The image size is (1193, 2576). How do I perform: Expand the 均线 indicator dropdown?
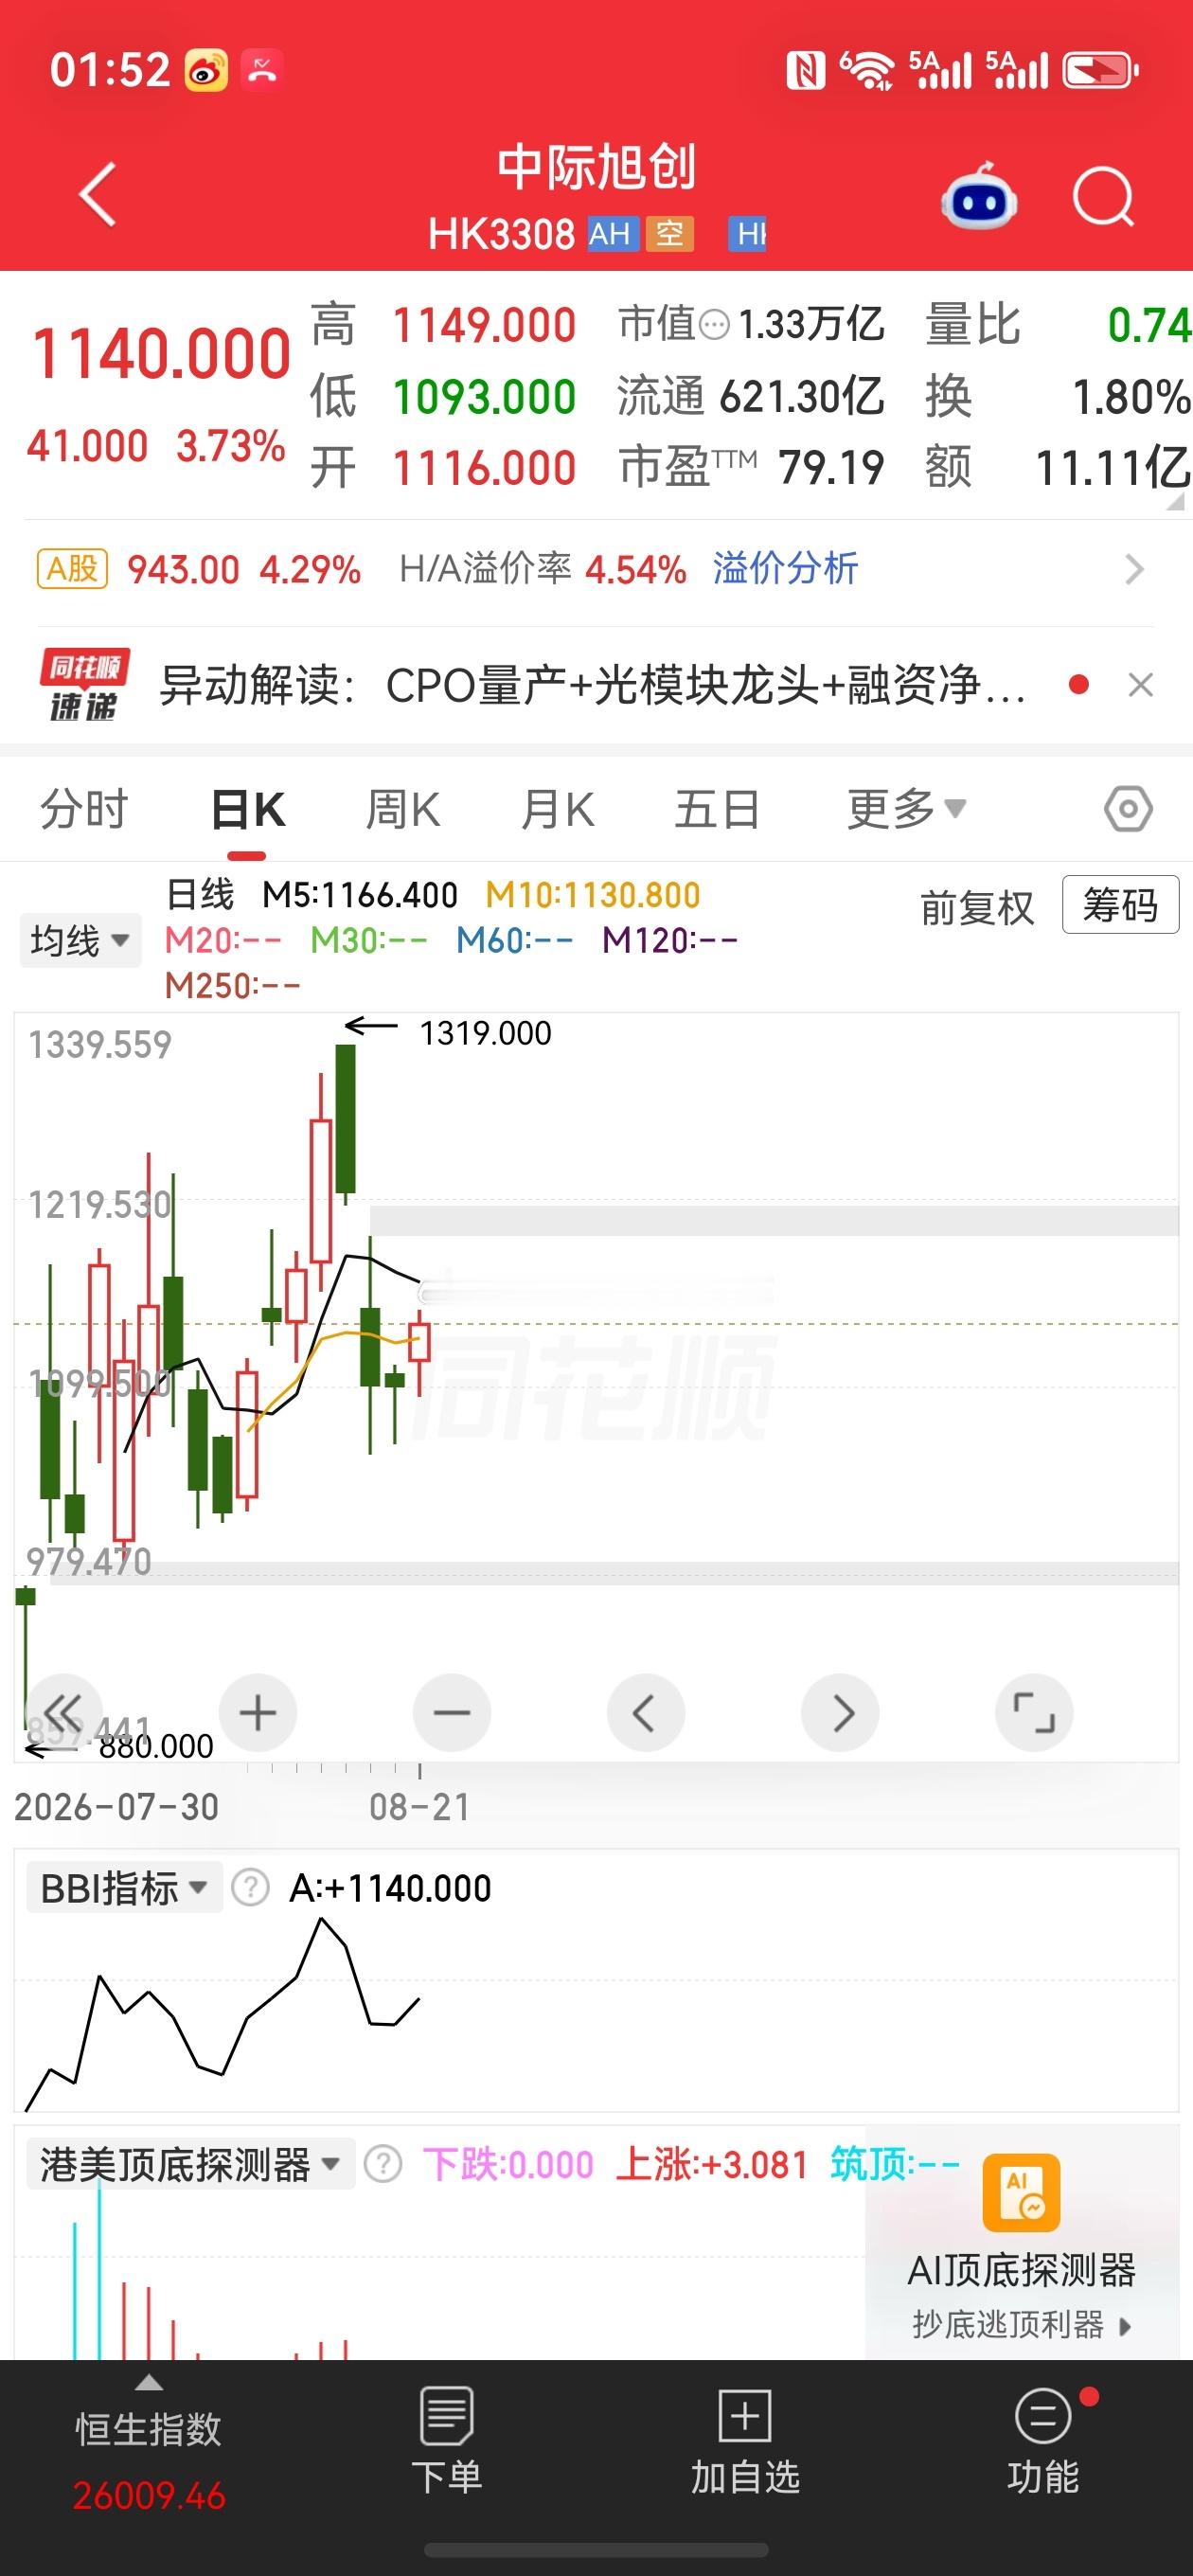(80, 940)
